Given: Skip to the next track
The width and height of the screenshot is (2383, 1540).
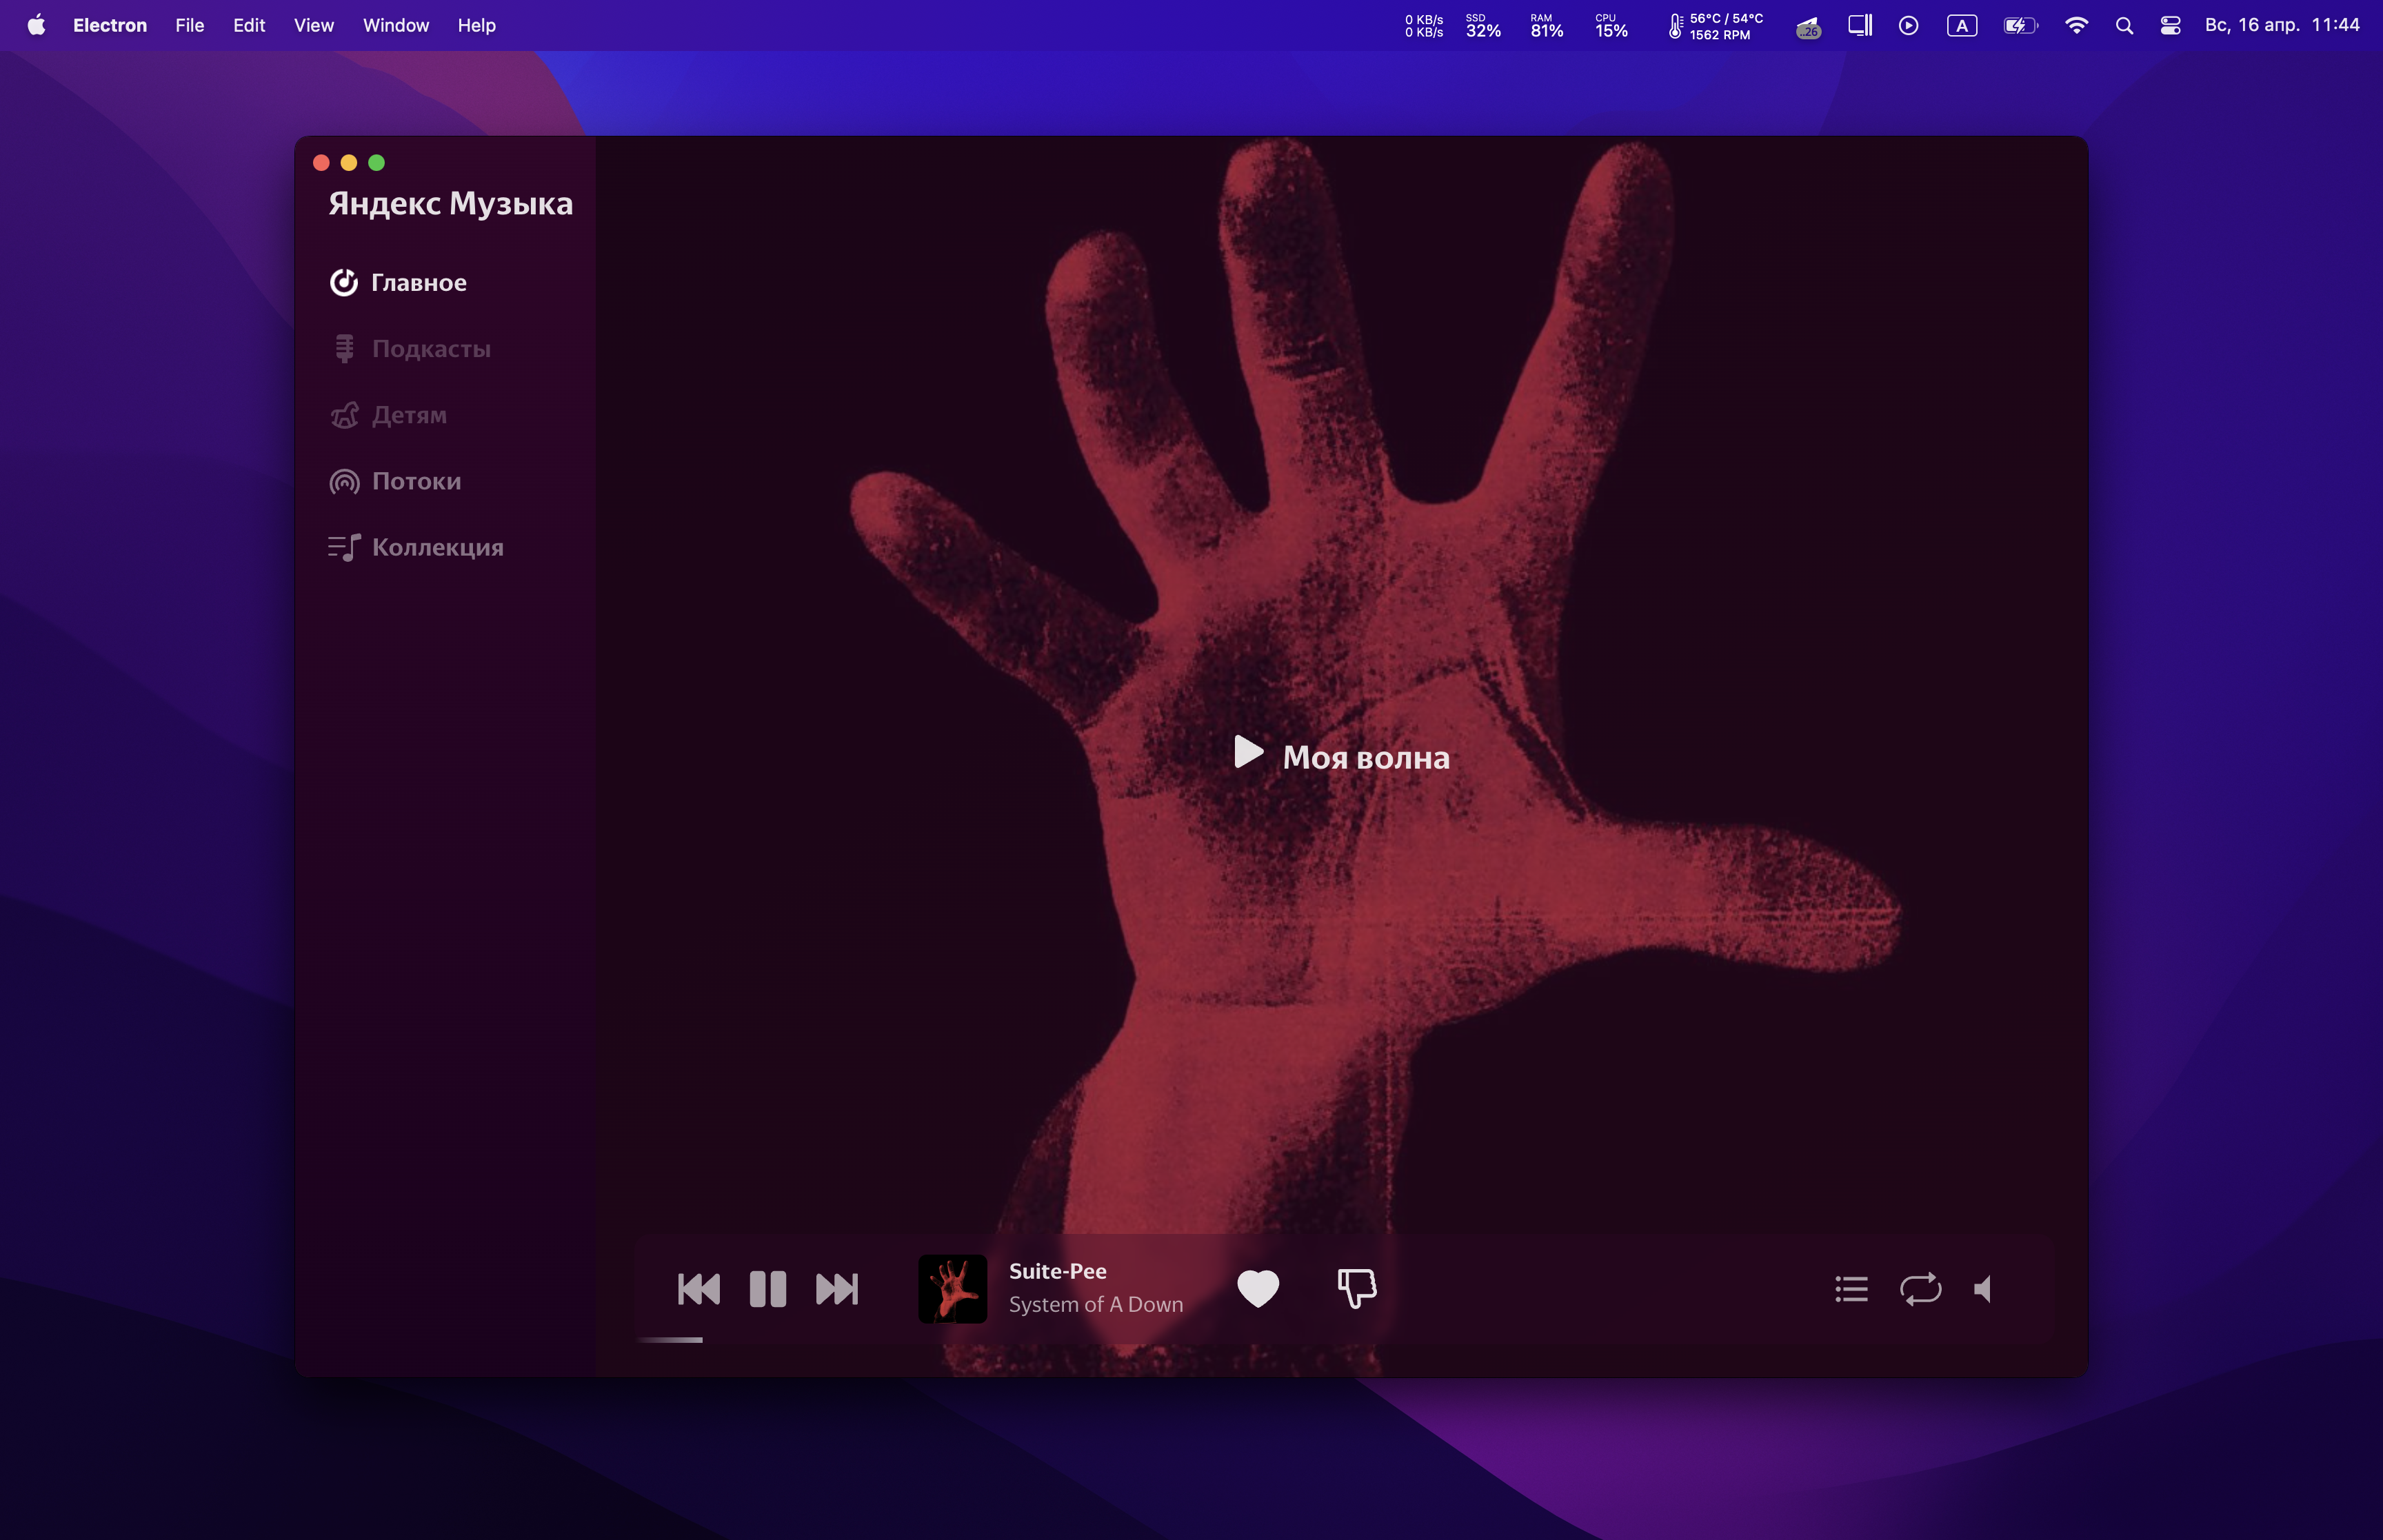Looking at the screenshot, I should tap(837, 1289).
